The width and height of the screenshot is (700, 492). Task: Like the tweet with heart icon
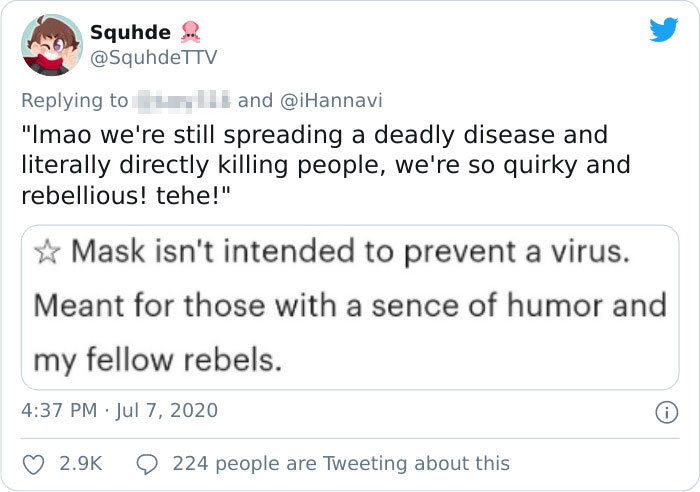[33, 464]
